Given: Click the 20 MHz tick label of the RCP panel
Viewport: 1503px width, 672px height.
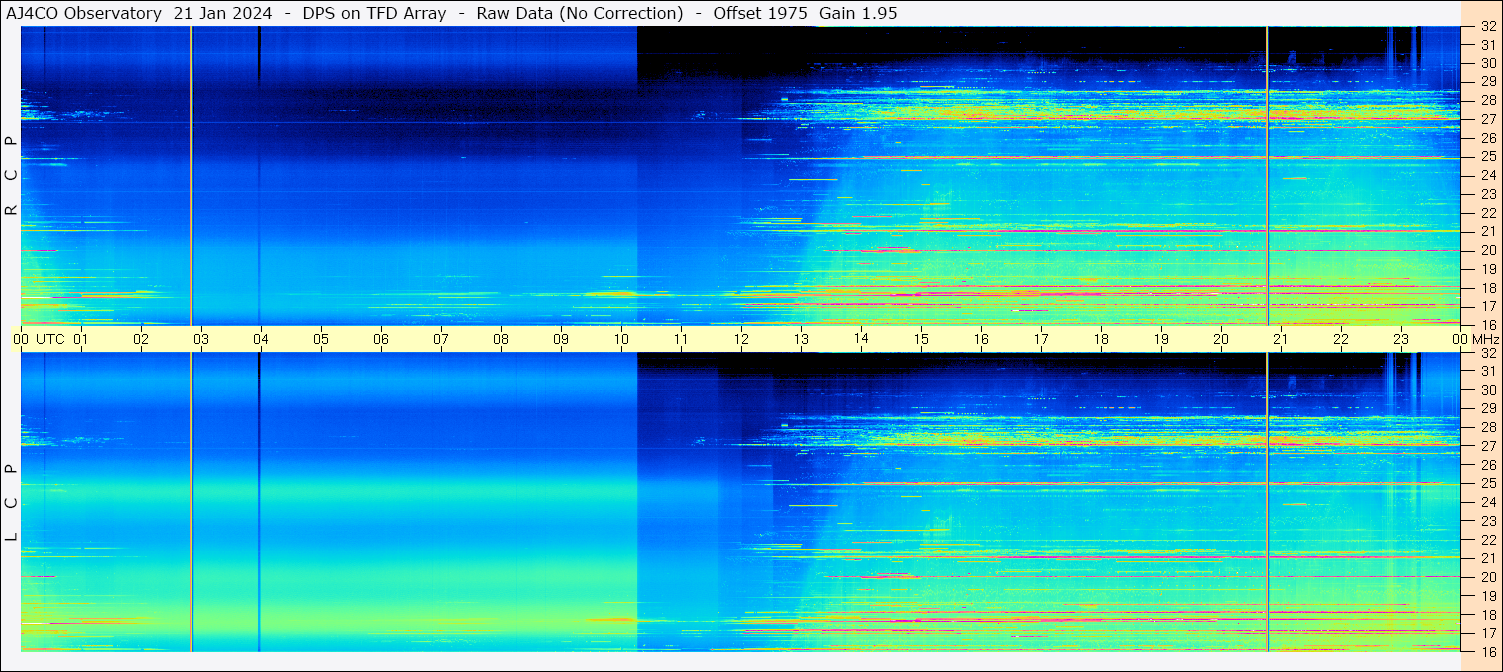Looking at the screenshot, I should tap(1487, 250).
